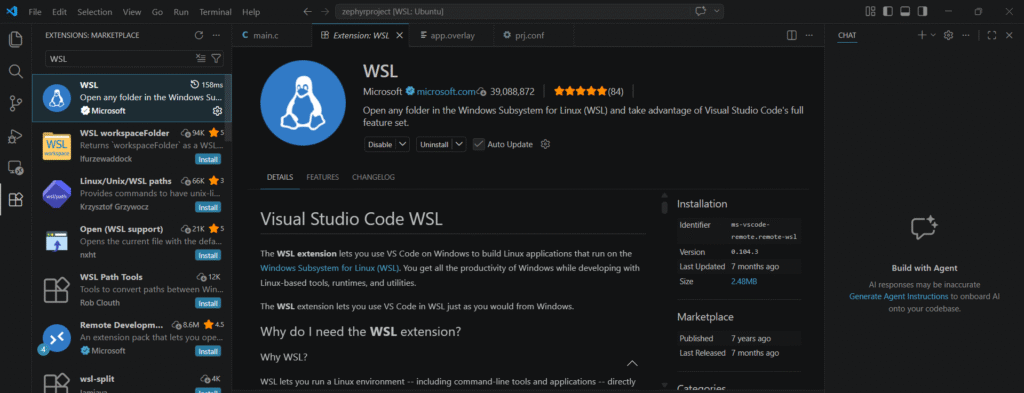This screenshot has width=1024, height=393.
Task: Expand the new chat dropdown arrow
Action: 933,35
